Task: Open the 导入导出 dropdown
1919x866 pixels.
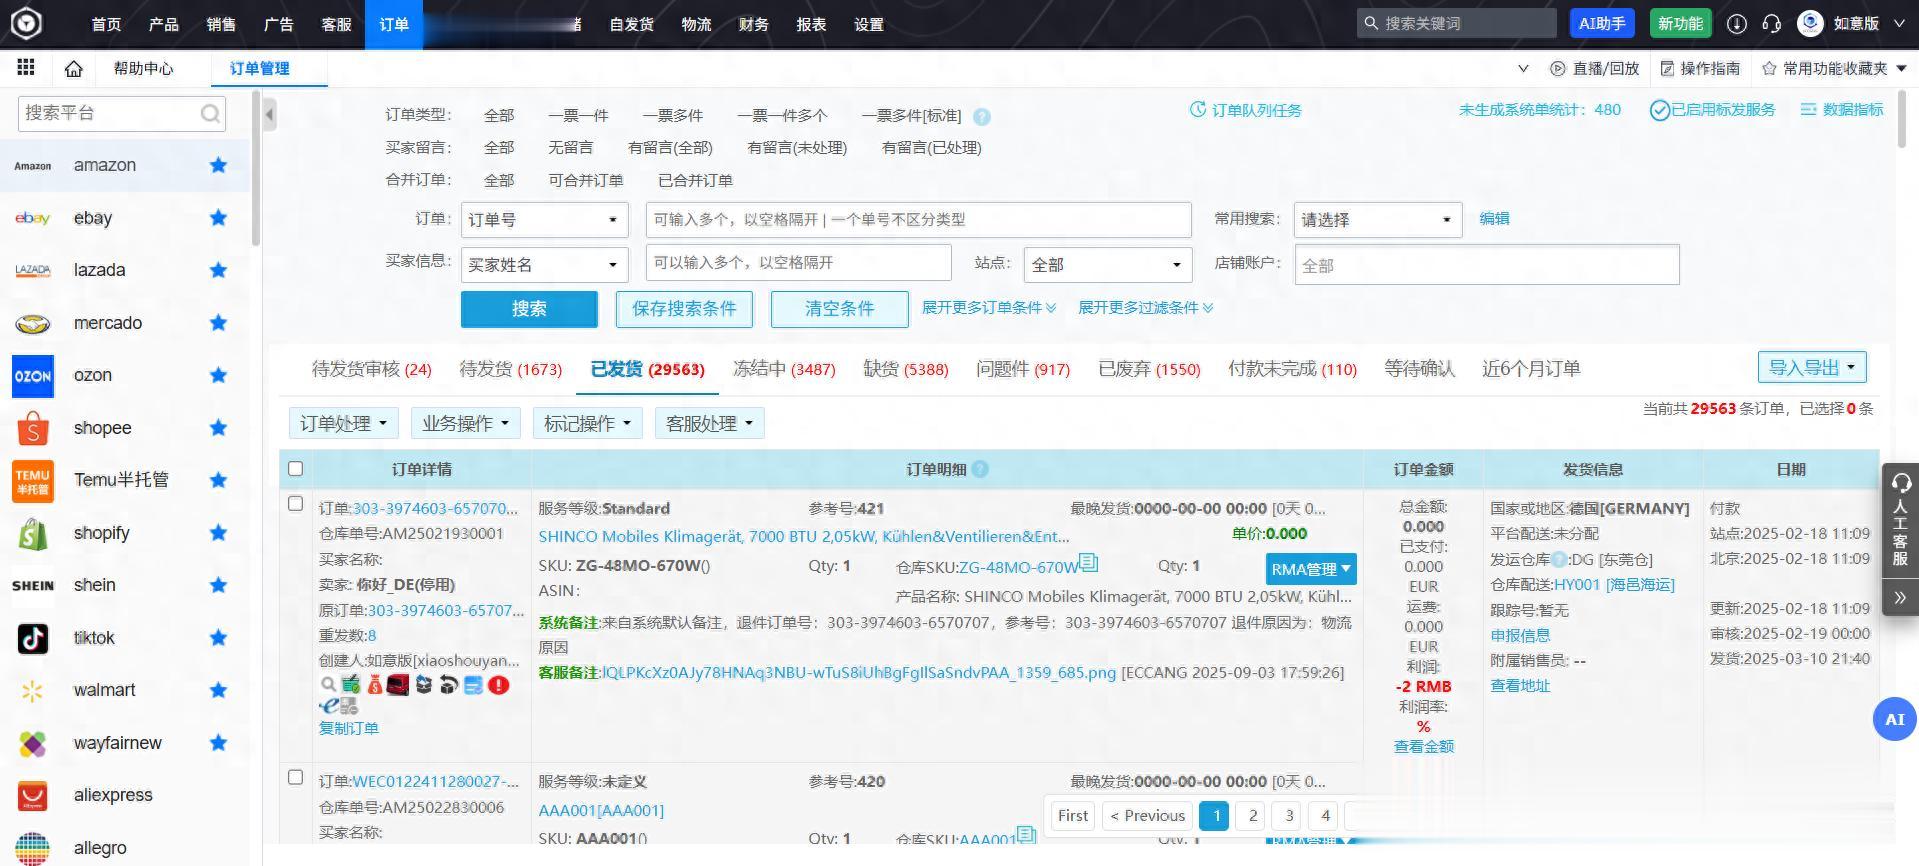Action: [x=1811, y=367]
